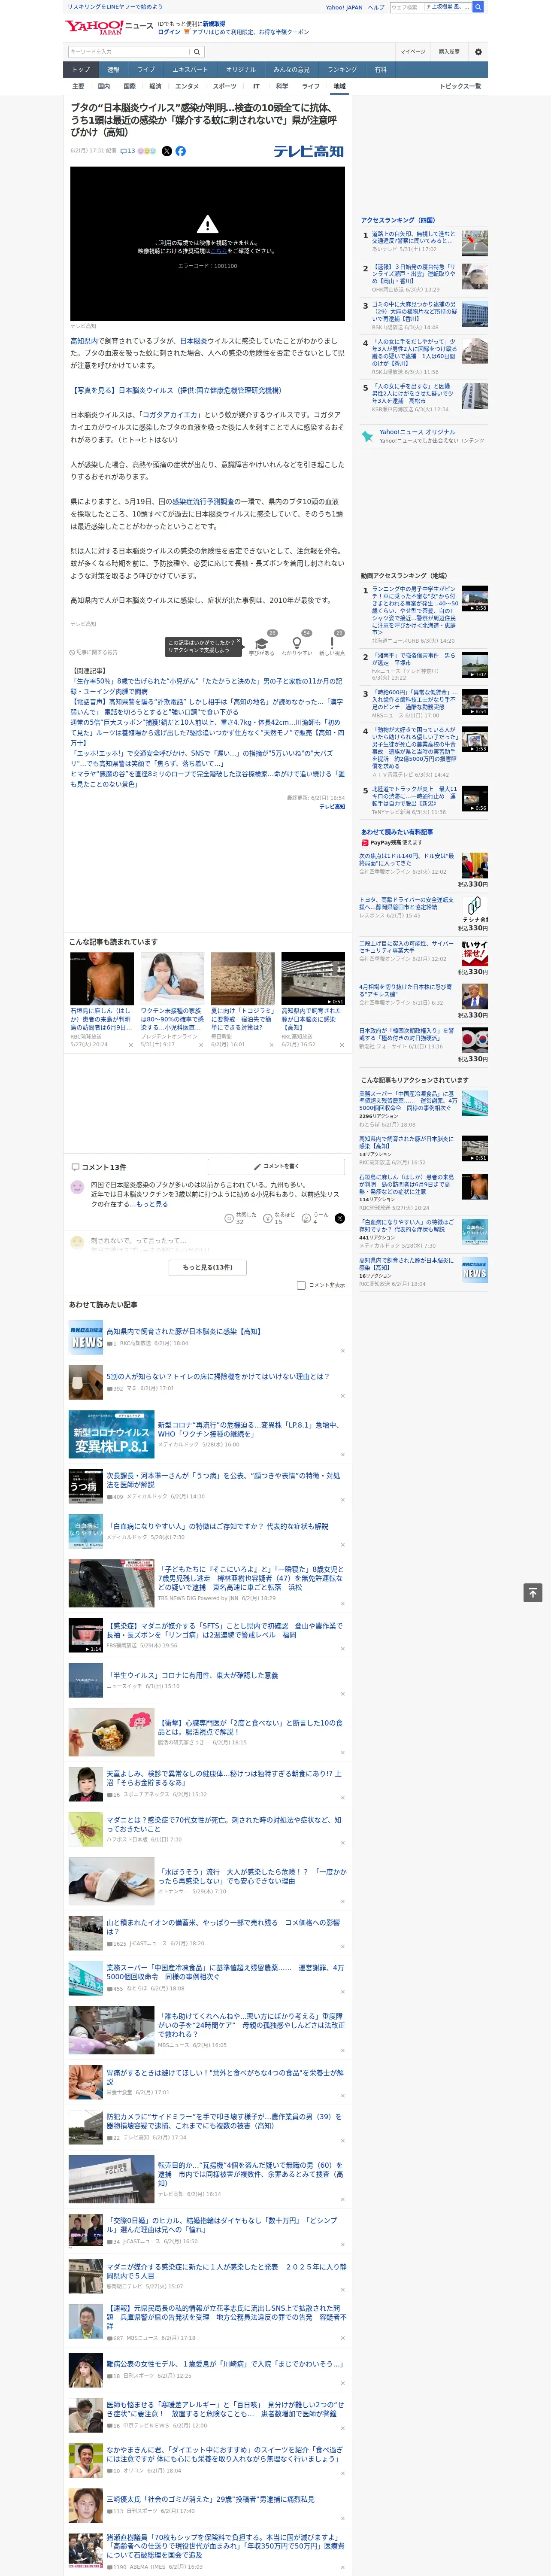Share the first comment on X
The height and width of the screenshot is (2576, 551).
(x=339, y=1218)
